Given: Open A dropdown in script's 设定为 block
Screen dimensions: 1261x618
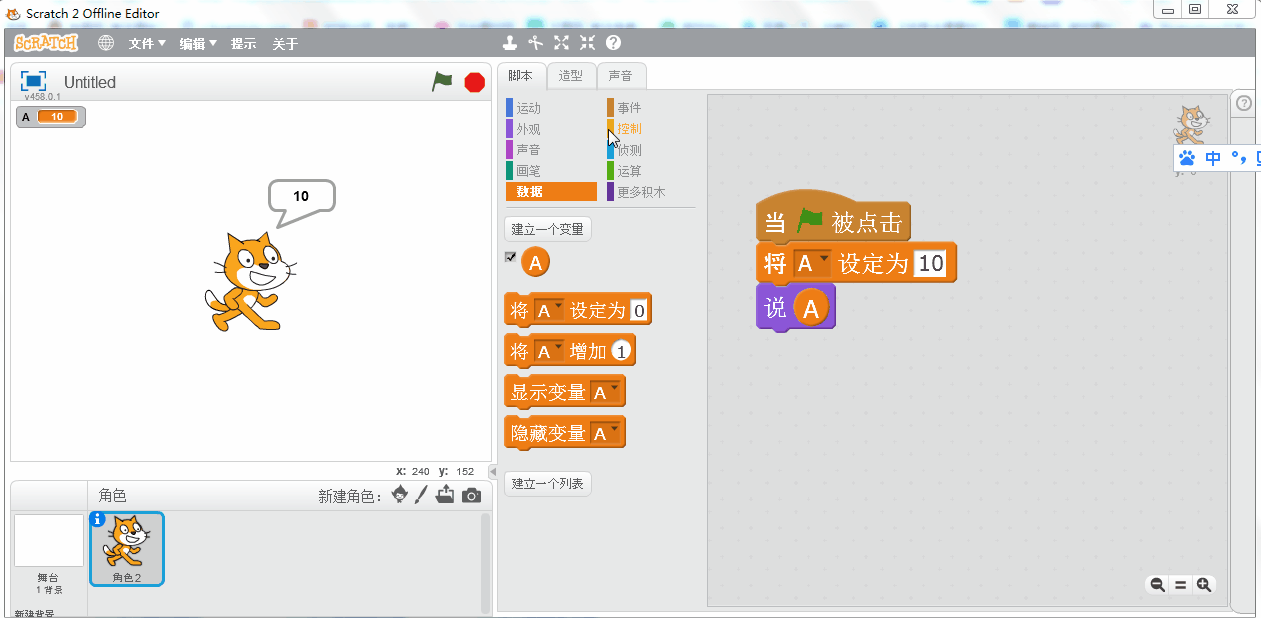Looking at the screenshot, I should pyautogui.click(x=812, y=264).
